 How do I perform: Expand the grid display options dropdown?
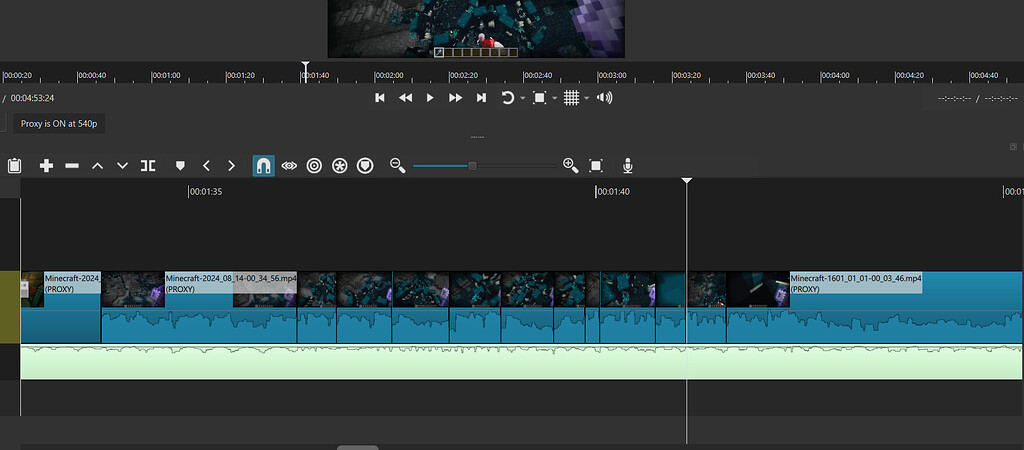point(587,98)
